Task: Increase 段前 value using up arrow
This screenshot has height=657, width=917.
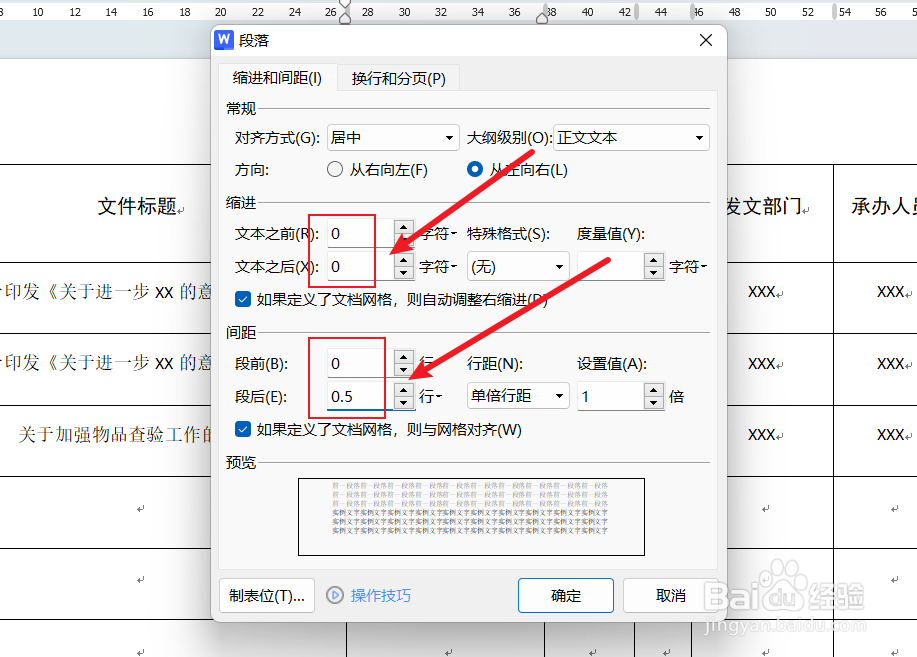Action: [x=404, y=357]
